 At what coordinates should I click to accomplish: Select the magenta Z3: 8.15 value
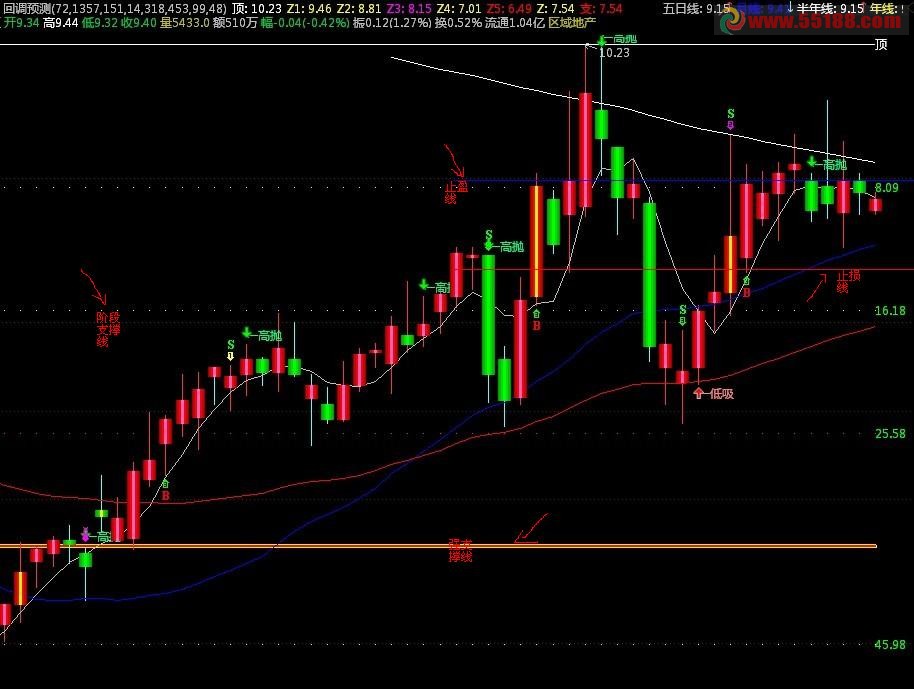[409, 9]
